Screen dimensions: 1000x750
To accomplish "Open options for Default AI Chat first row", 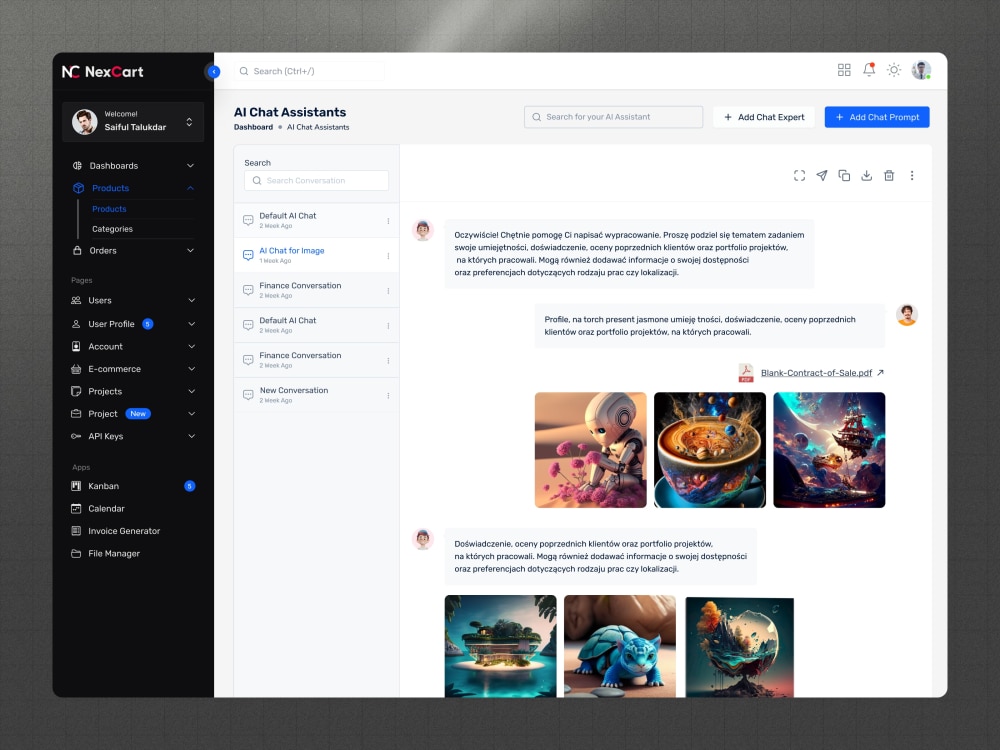I will [x=388, y=221].
